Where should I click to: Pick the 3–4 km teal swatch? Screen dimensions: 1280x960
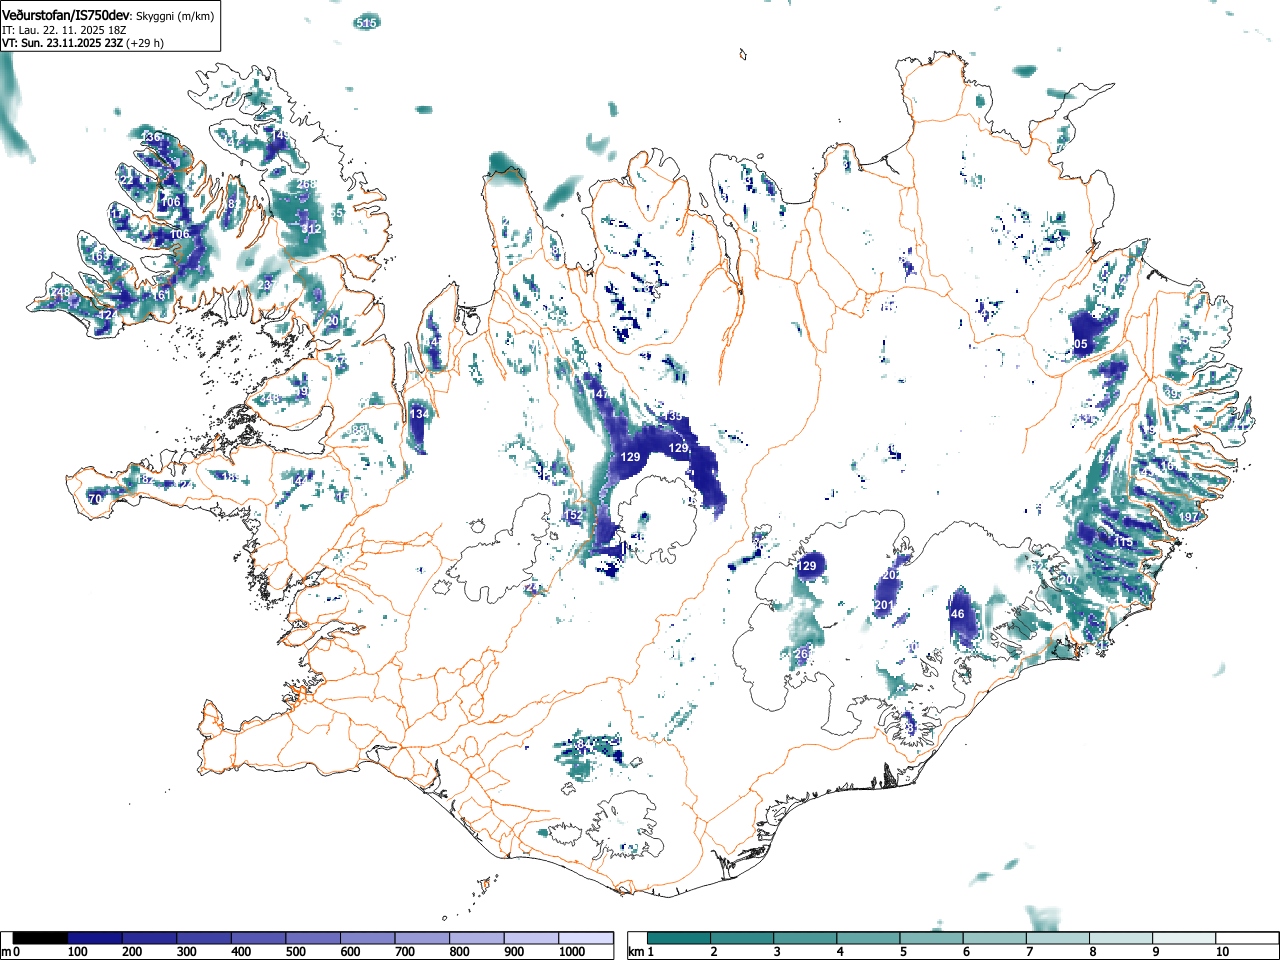(806, 938)
